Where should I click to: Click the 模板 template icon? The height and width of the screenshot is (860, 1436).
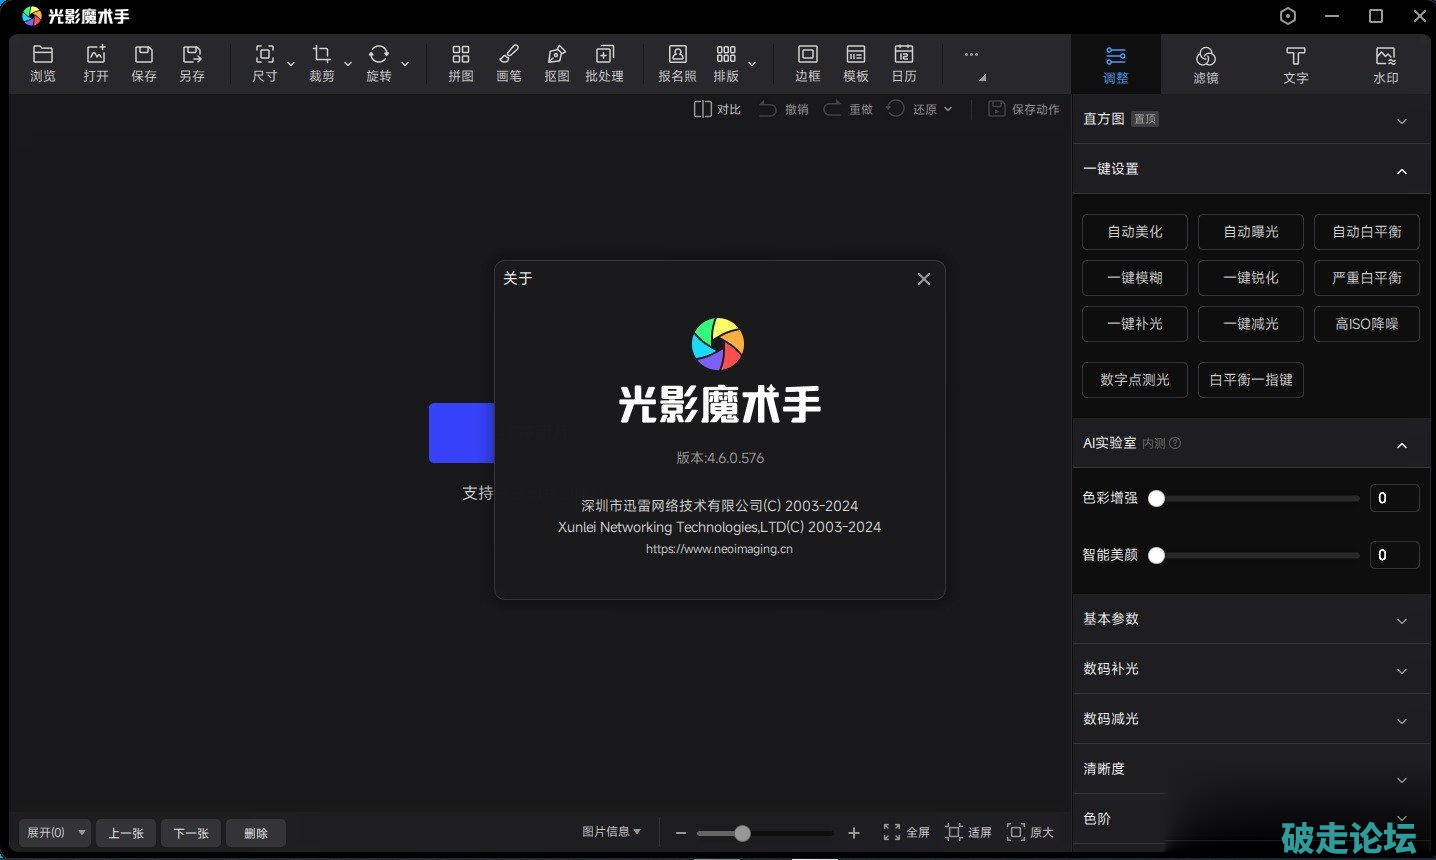[x=855, y=62]
